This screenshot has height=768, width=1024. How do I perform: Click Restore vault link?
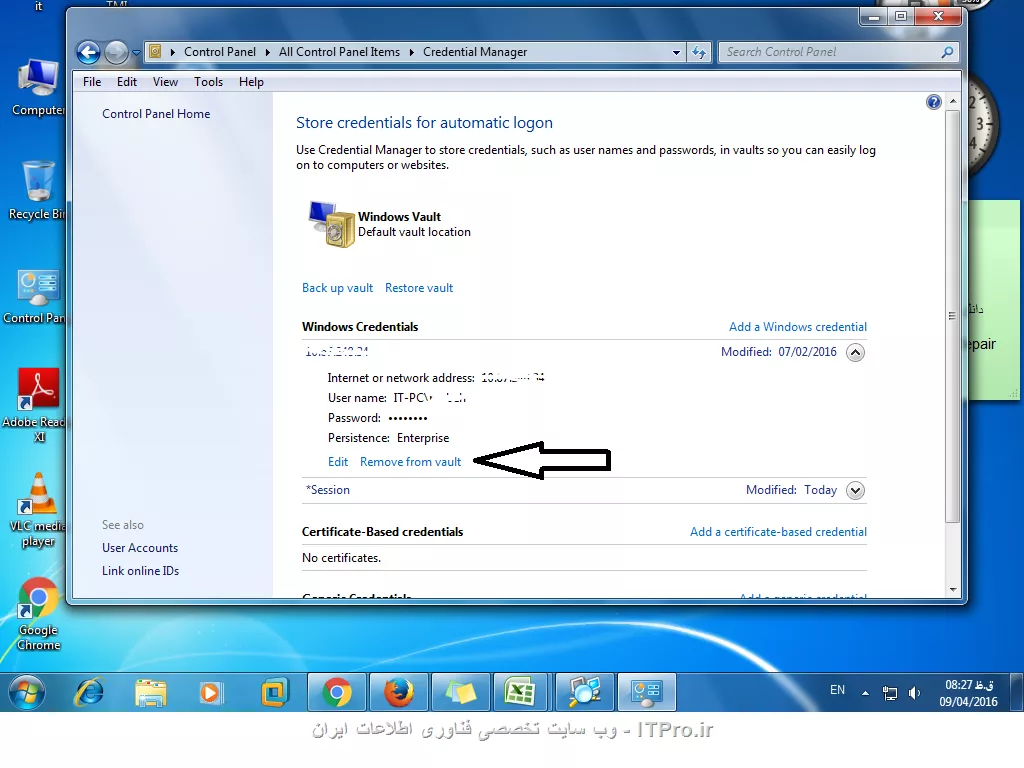[419, 288]
